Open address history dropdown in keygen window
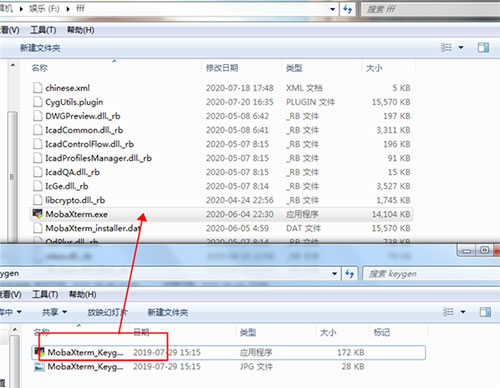The width and height of the screenshot is (500, 388). point(334,274)
